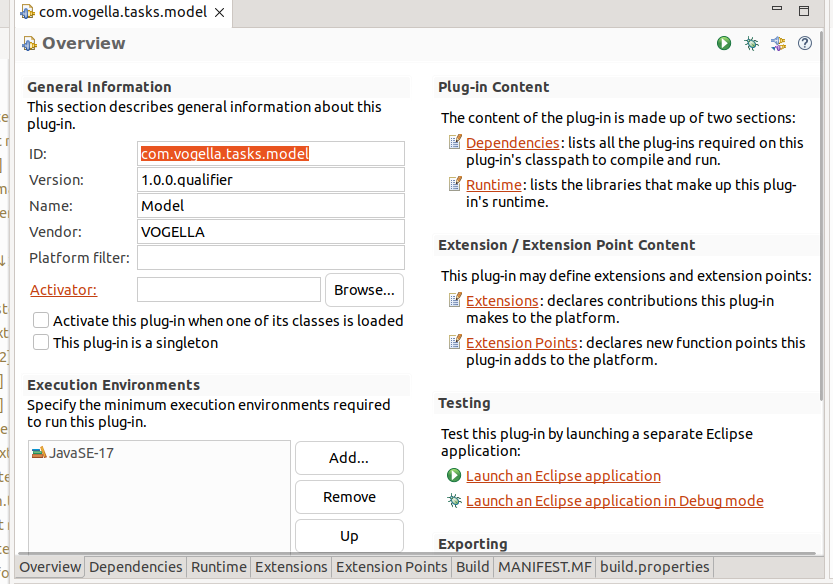
Task: Click the note icon beside Extensions link
Action: 455,300
